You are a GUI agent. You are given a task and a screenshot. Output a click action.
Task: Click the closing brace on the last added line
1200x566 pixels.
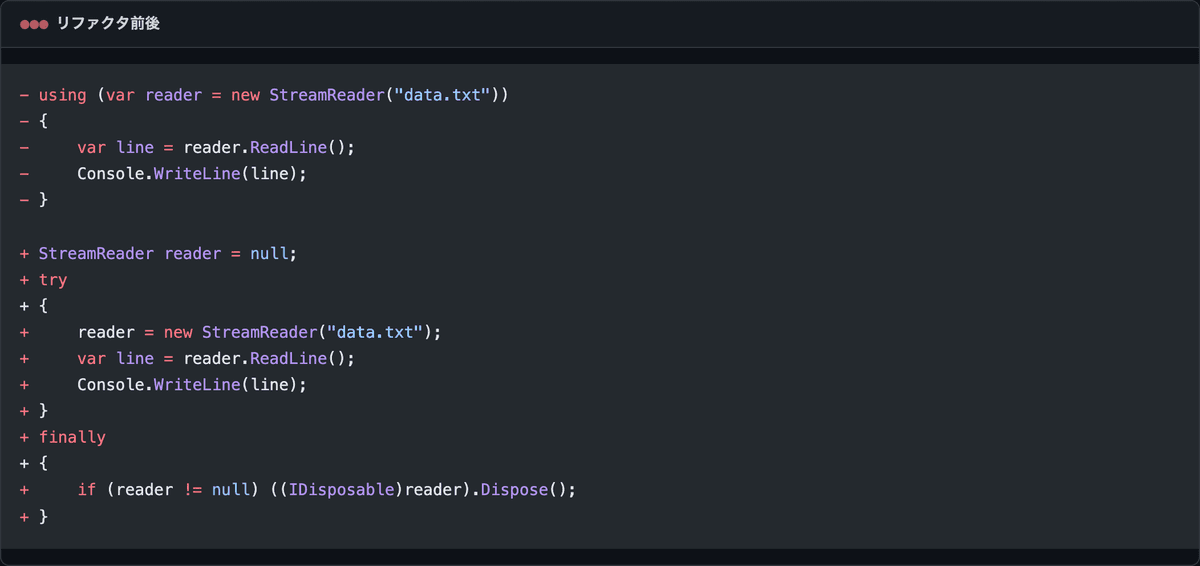click(x=43, y=516)
